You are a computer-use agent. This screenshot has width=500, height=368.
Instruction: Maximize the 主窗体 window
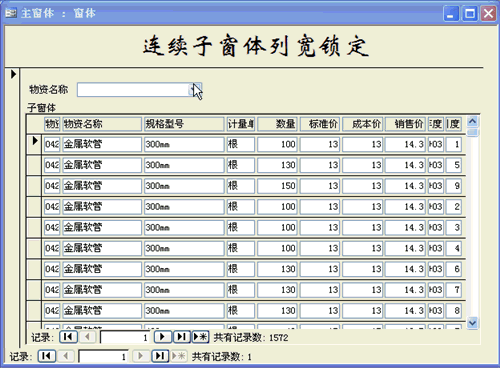[470, 14]
